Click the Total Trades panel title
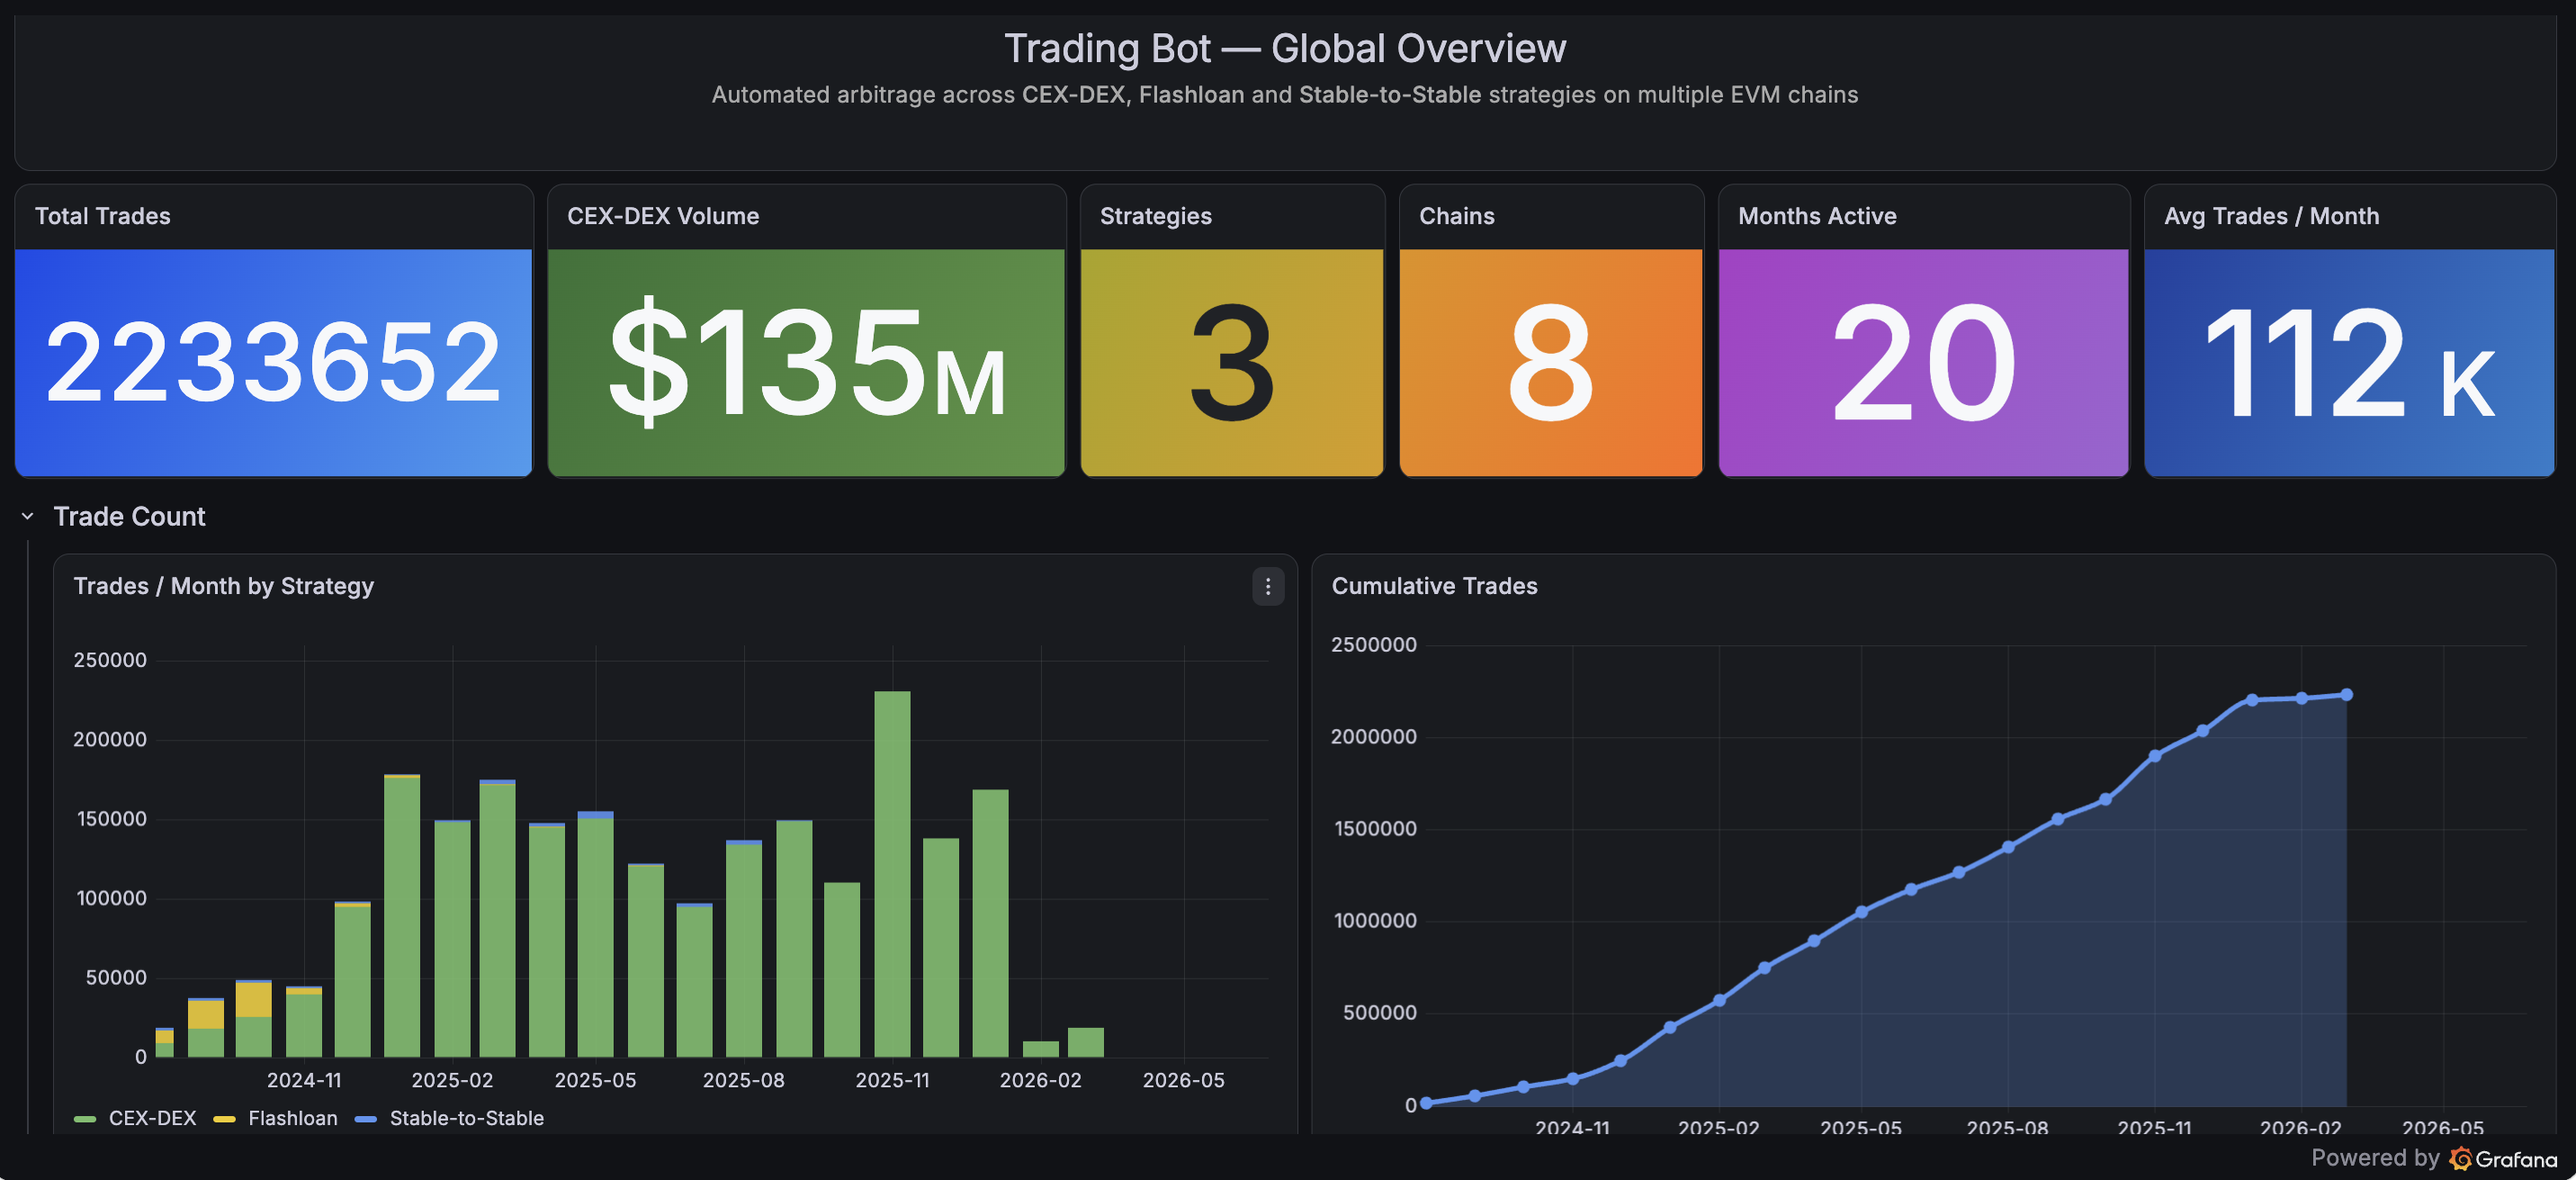This screenshot has width=2576, height=1180. (103, 216)
